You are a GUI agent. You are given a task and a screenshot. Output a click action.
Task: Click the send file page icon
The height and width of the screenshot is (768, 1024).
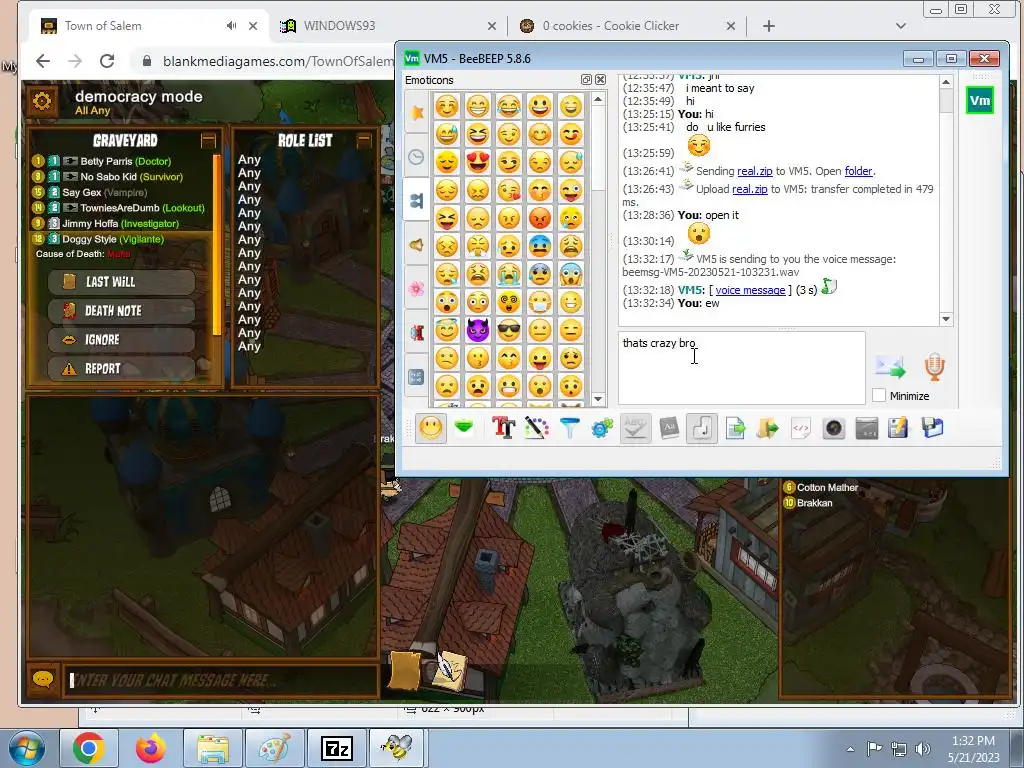(735, 428)
